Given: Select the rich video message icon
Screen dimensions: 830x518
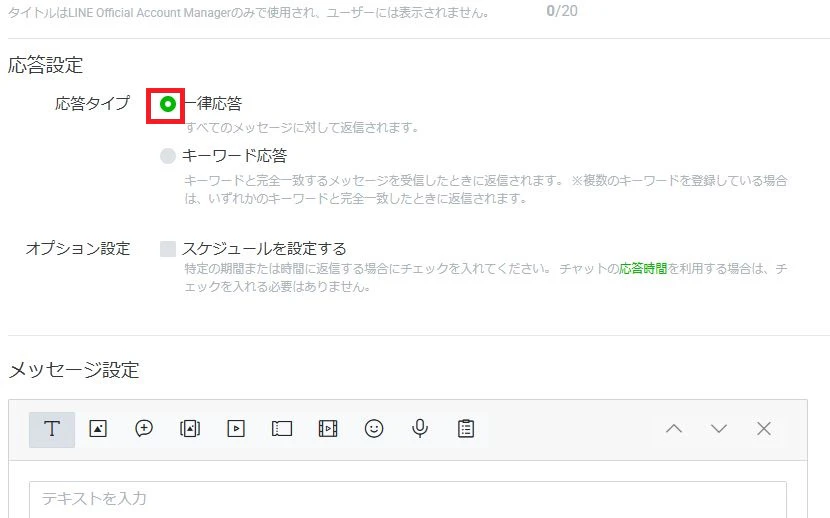Looking at the screenshot, I should tap(328, 429).
